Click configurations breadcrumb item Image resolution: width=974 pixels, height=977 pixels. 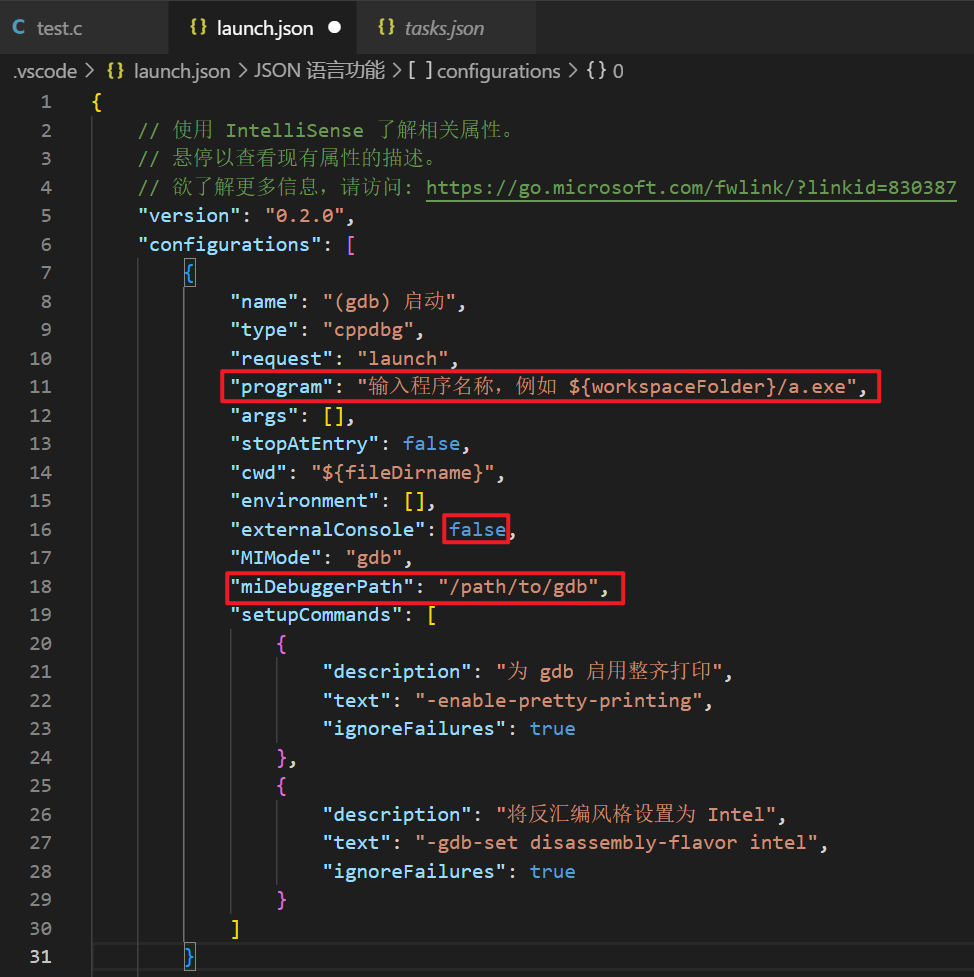tap(498, 71)
